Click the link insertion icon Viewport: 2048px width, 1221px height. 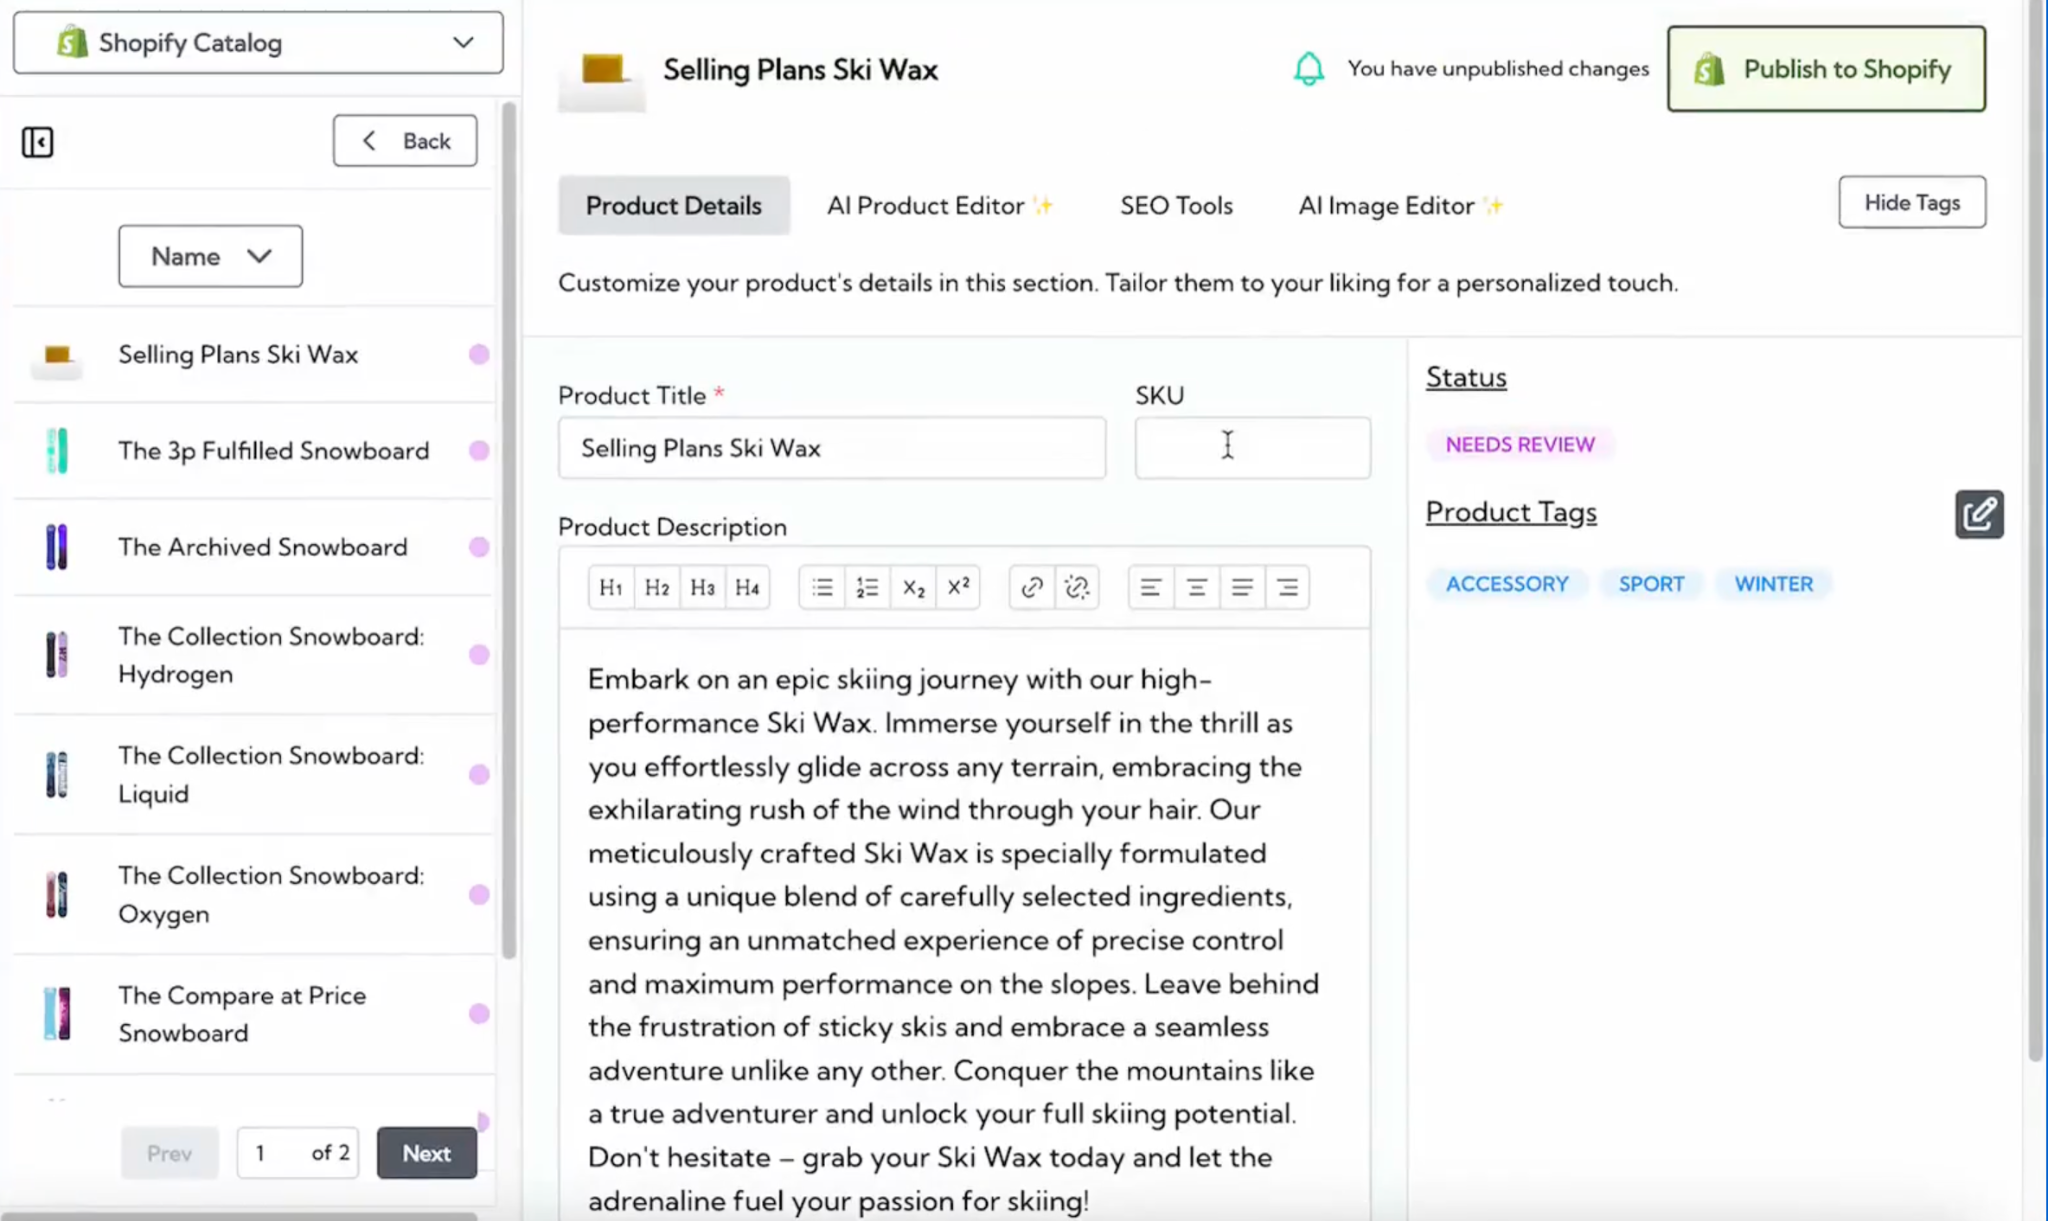(1032, 587)
